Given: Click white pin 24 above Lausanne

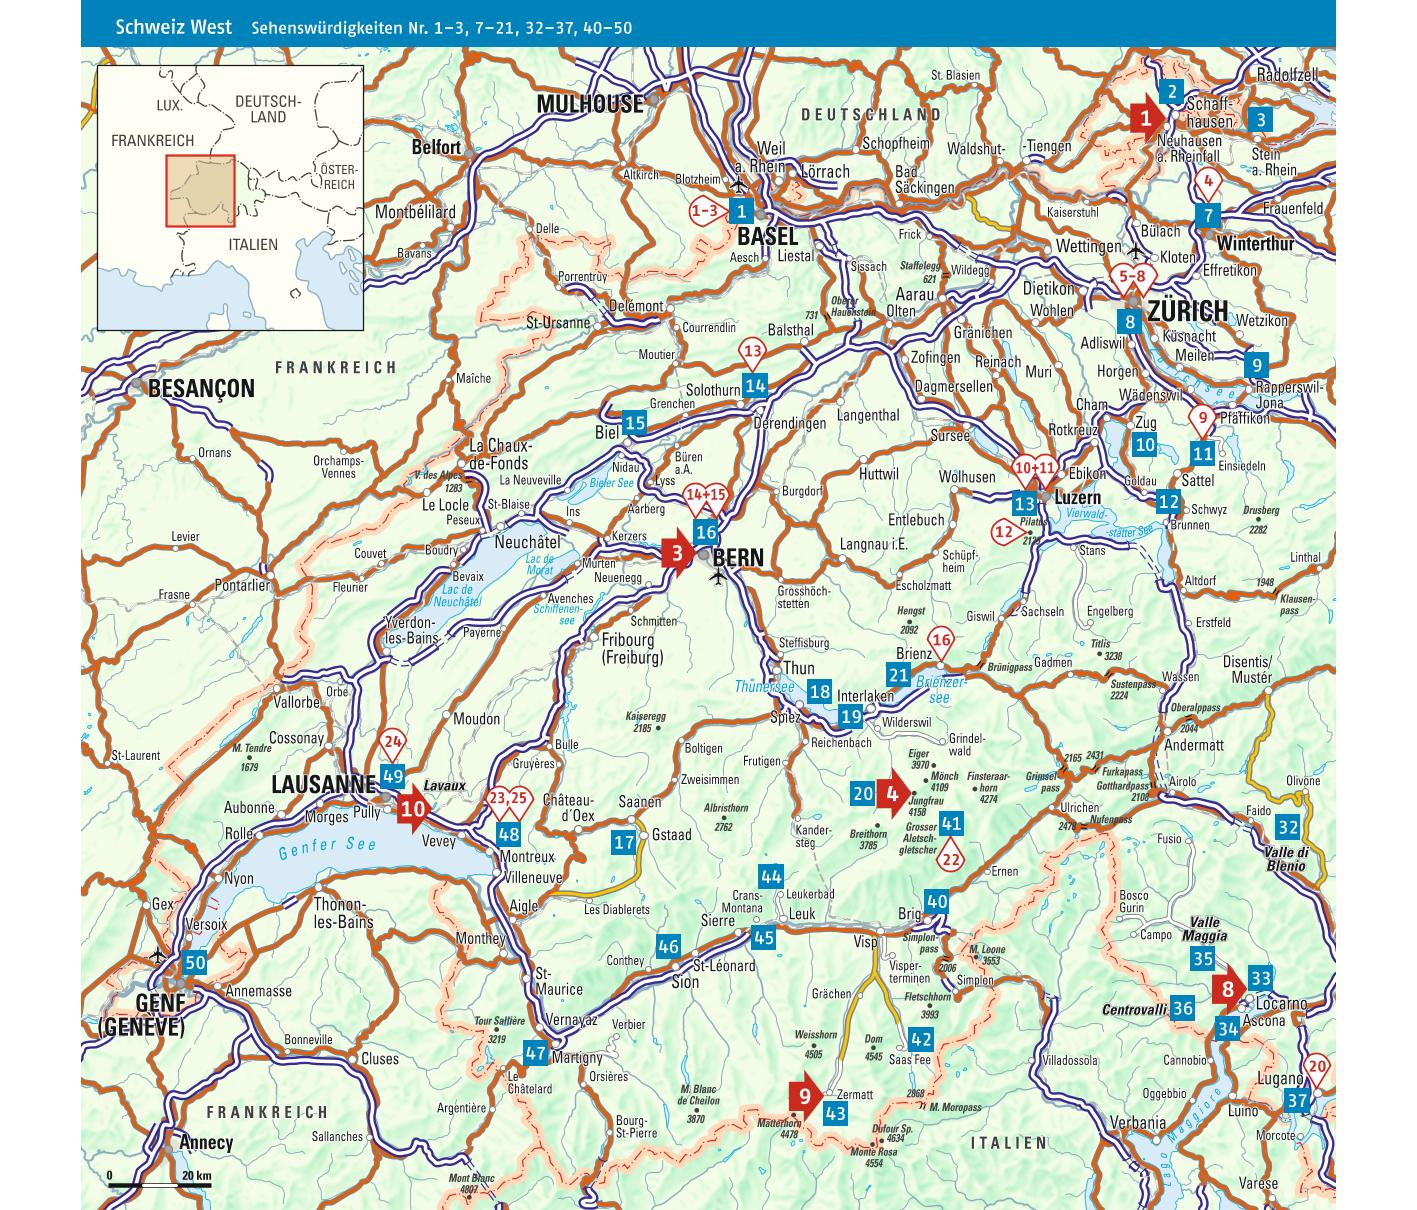Looking at the screenshot, I should pyautogui.click(x=393, y=743).
